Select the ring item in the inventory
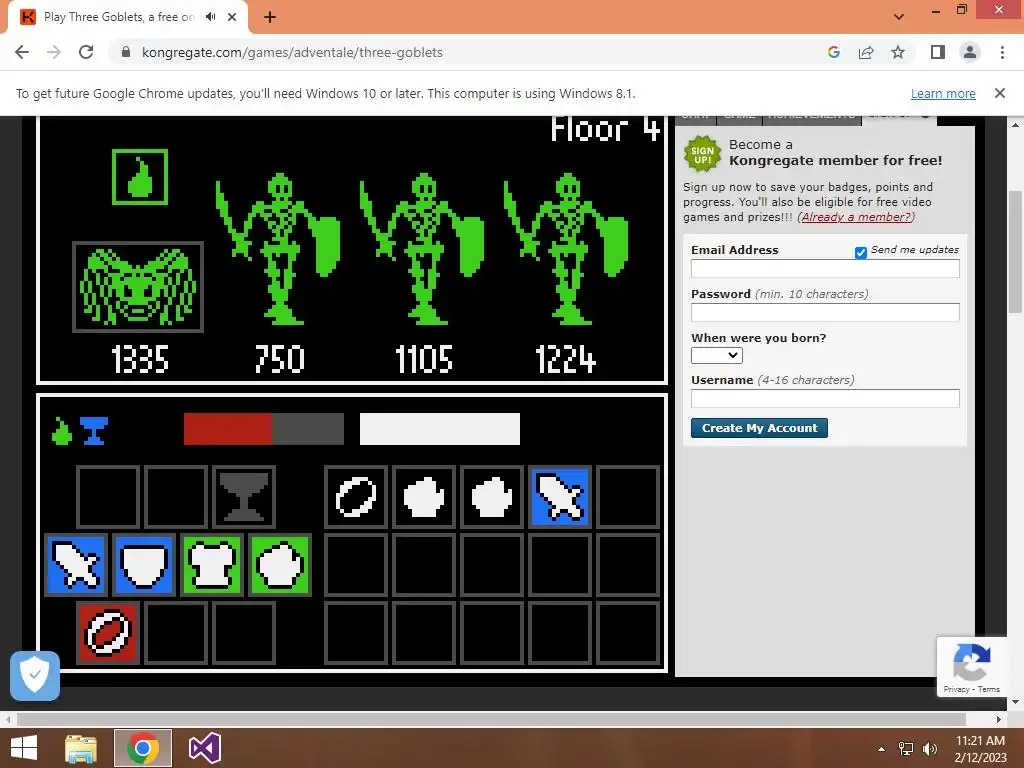Image resolution: width=1024 pixels, height=768 pixels. [356, 497]
